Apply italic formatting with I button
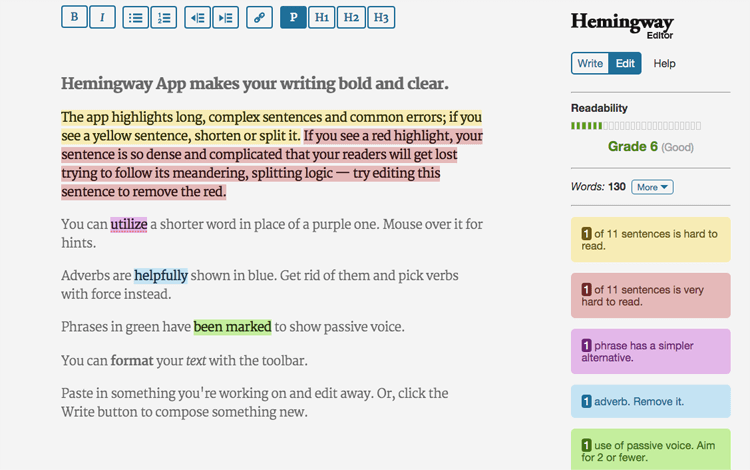 pos(102,17)
